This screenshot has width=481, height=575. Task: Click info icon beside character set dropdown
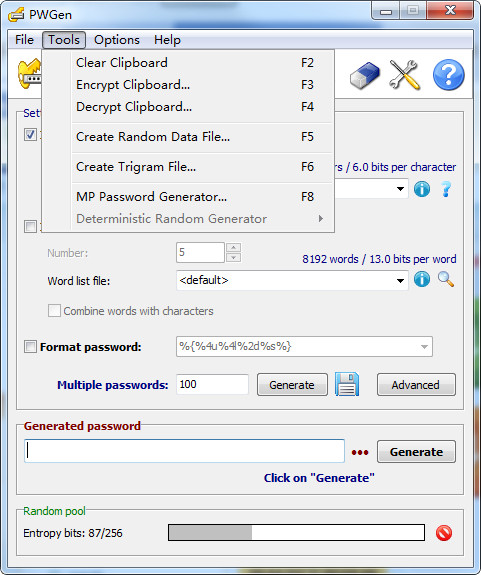tap(422, 189)
